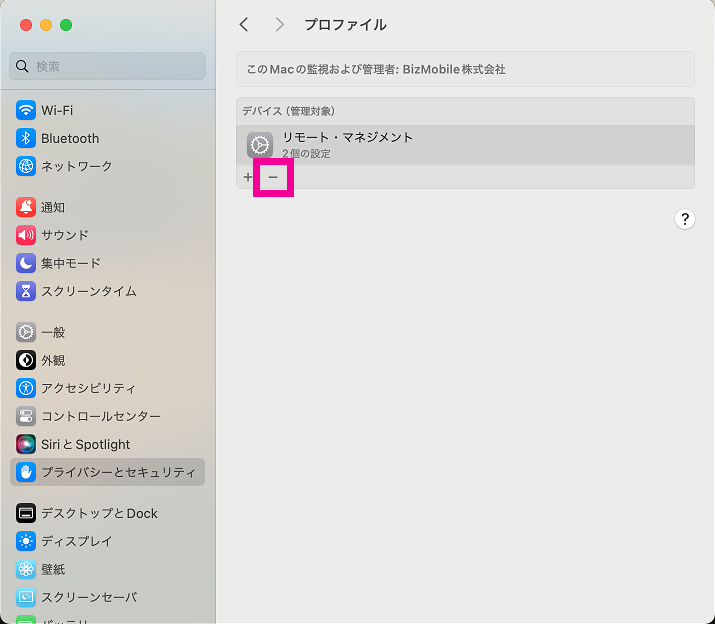Open アクセシビリティ settings
This screenshot has height=624, width=715.
pyautogui.click(x=88, y=388)
